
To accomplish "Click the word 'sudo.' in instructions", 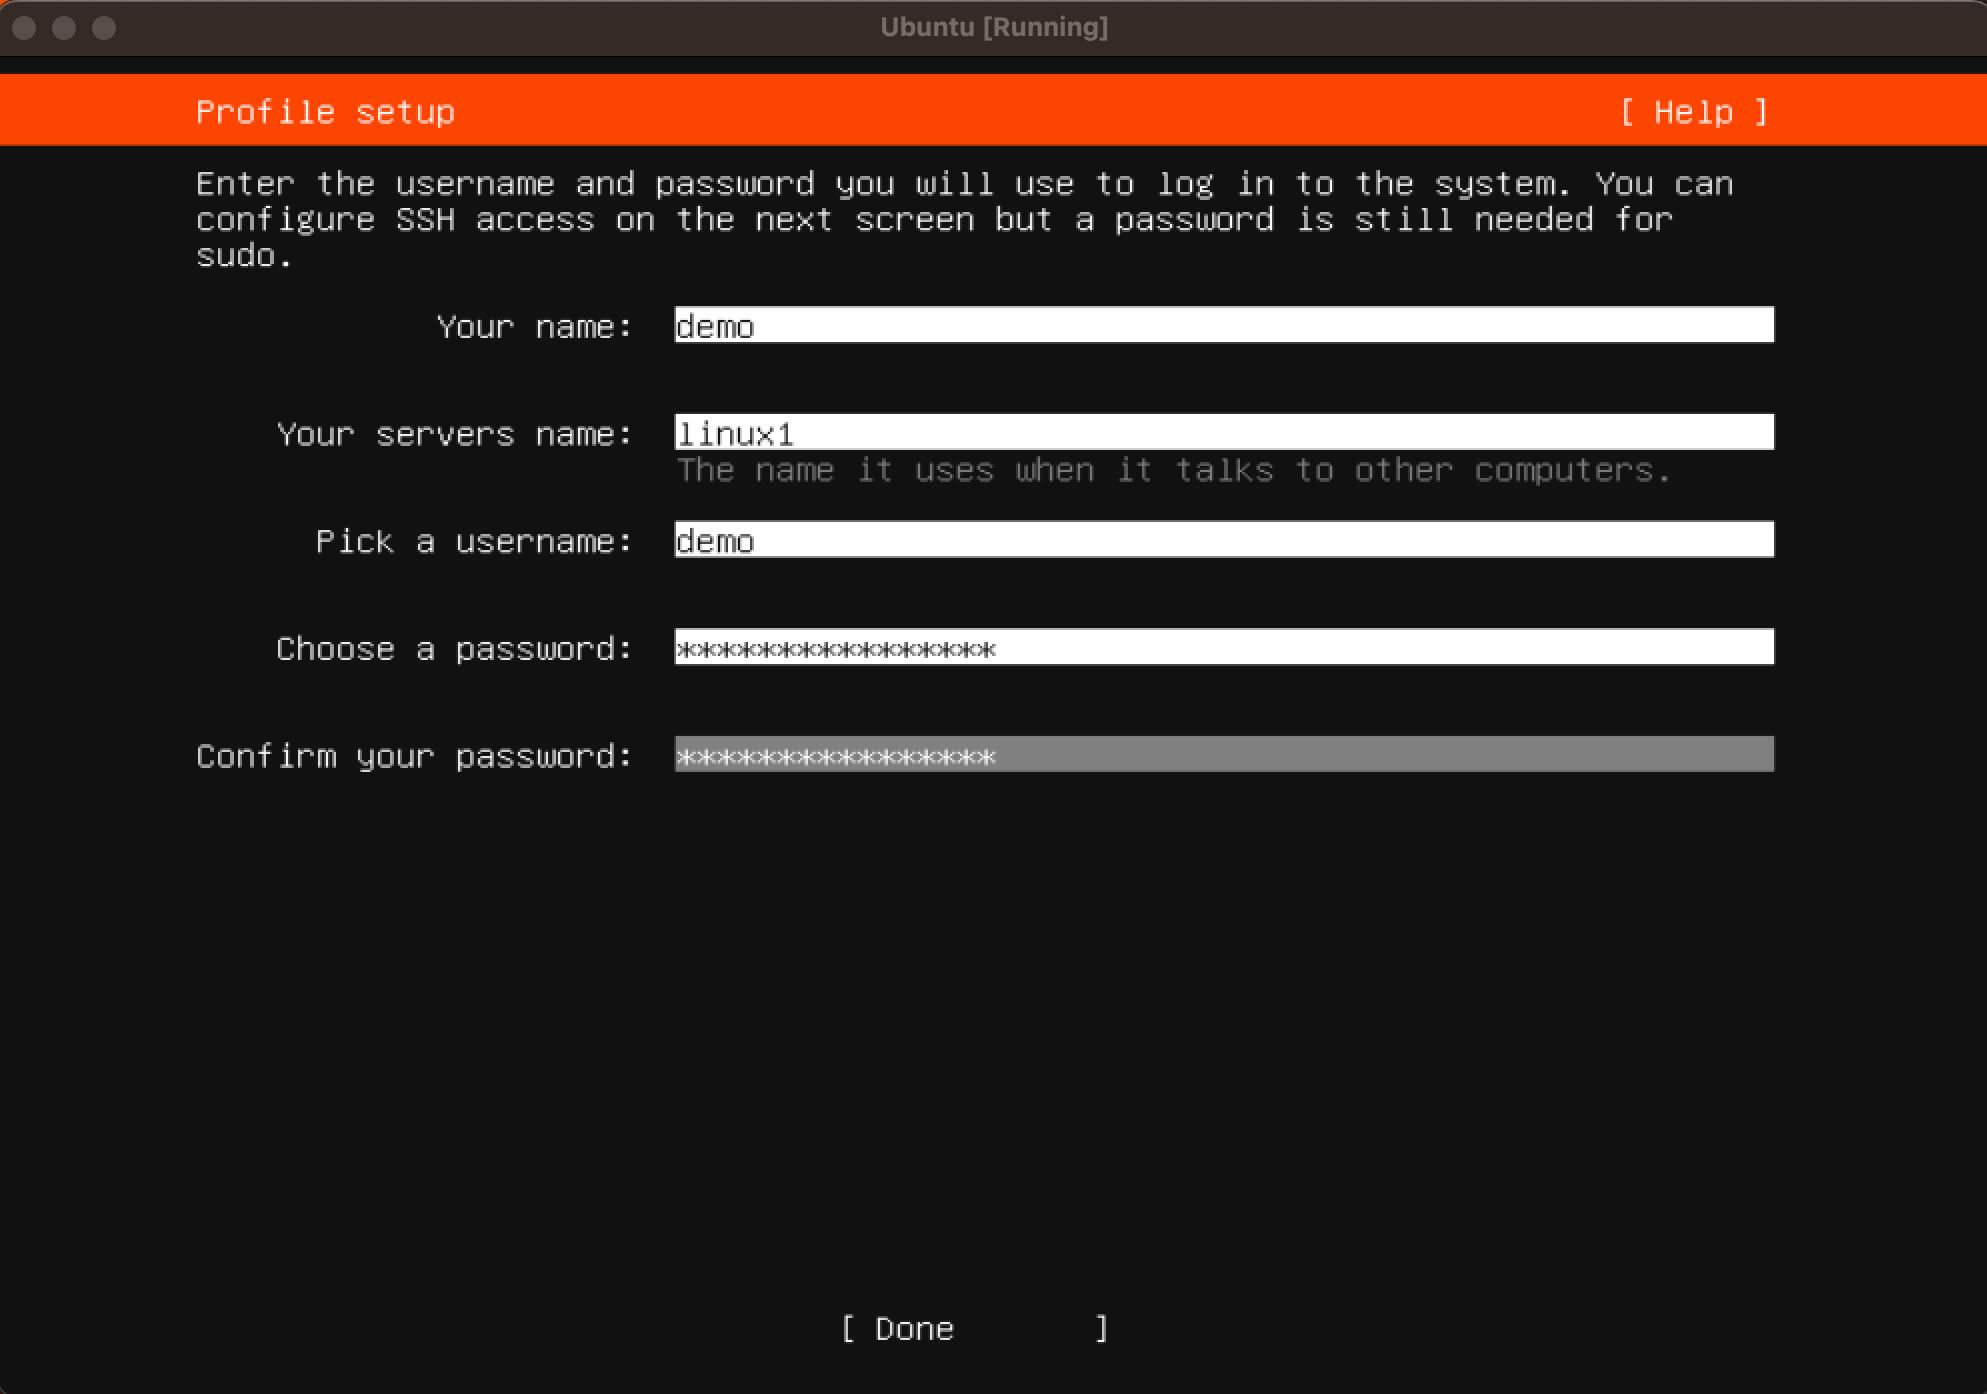I will [x=244, y=256].
